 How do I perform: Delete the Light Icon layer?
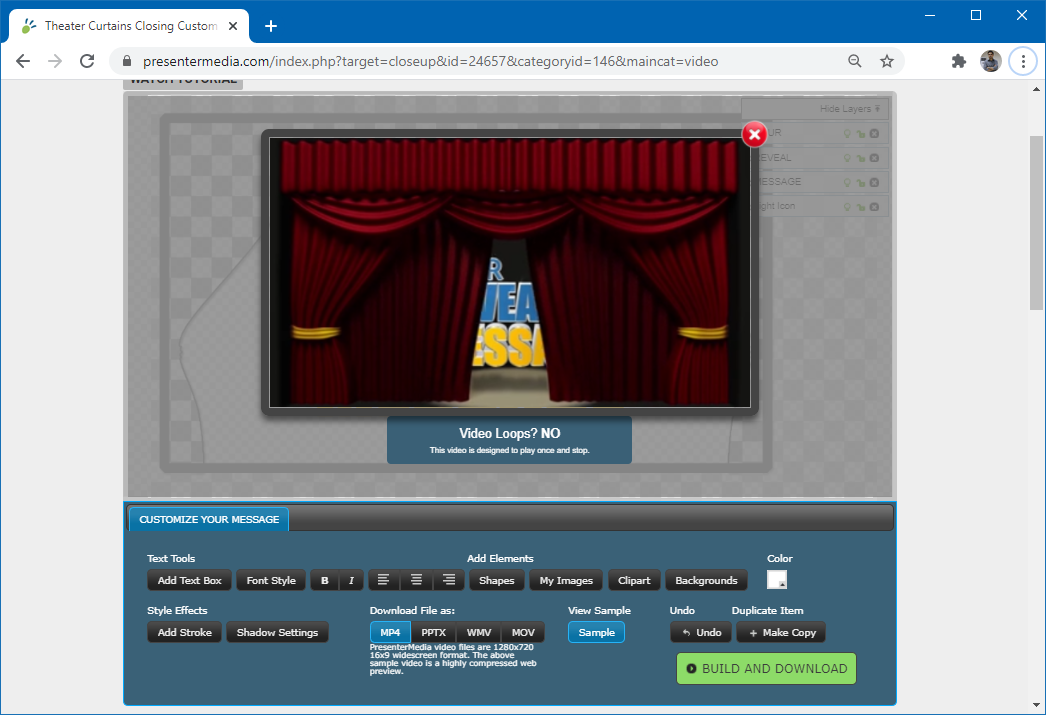click(874, 206)
